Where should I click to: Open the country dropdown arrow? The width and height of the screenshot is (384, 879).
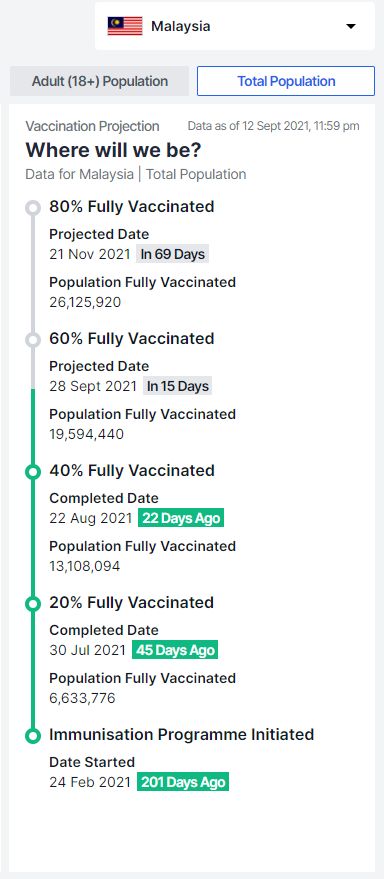point(351,26)
